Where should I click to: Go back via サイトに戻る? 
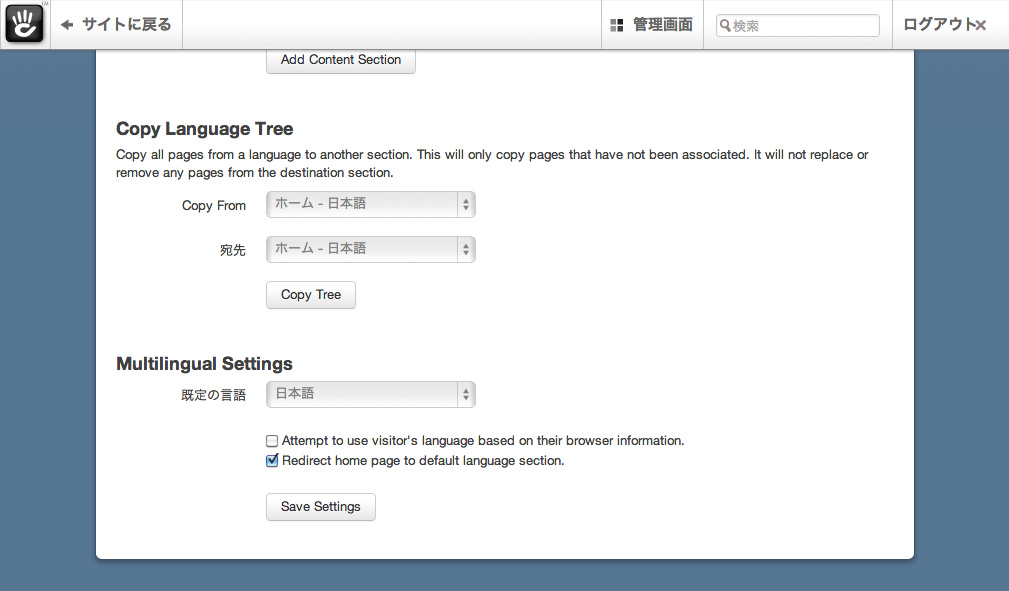pyautogui.click(x=127, y=25)
